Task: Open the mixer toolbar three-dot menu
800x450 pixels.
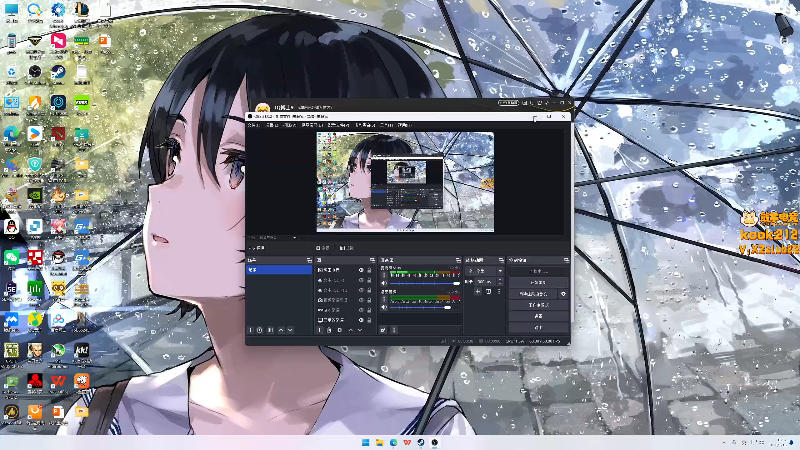Action: (394, 330)
